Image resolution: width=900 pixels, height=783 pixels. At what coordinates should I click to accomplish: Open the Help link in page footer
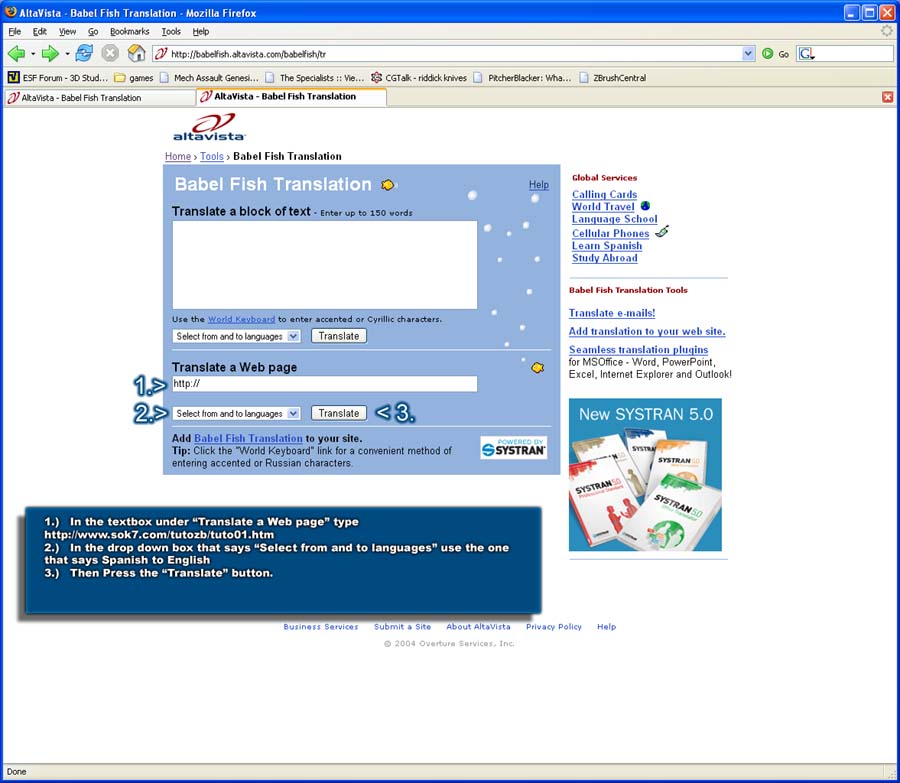coord(606,627)
